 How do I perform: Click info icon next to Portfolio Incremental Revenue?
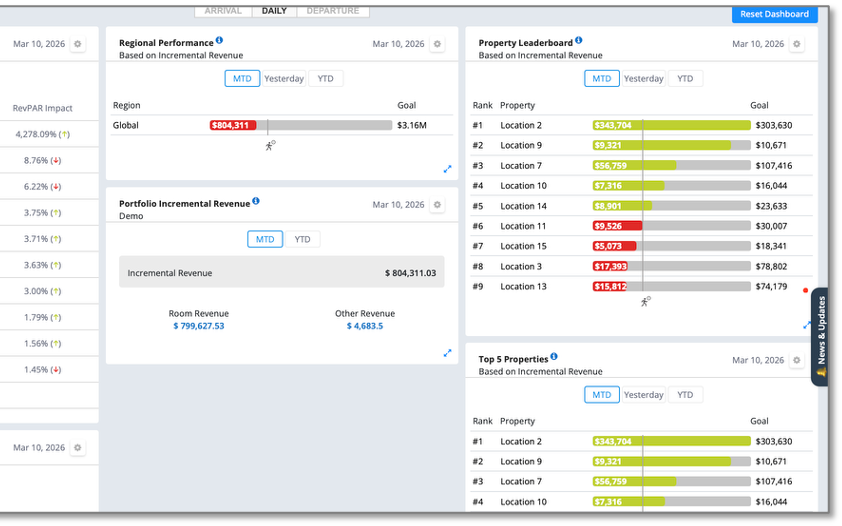256,201
